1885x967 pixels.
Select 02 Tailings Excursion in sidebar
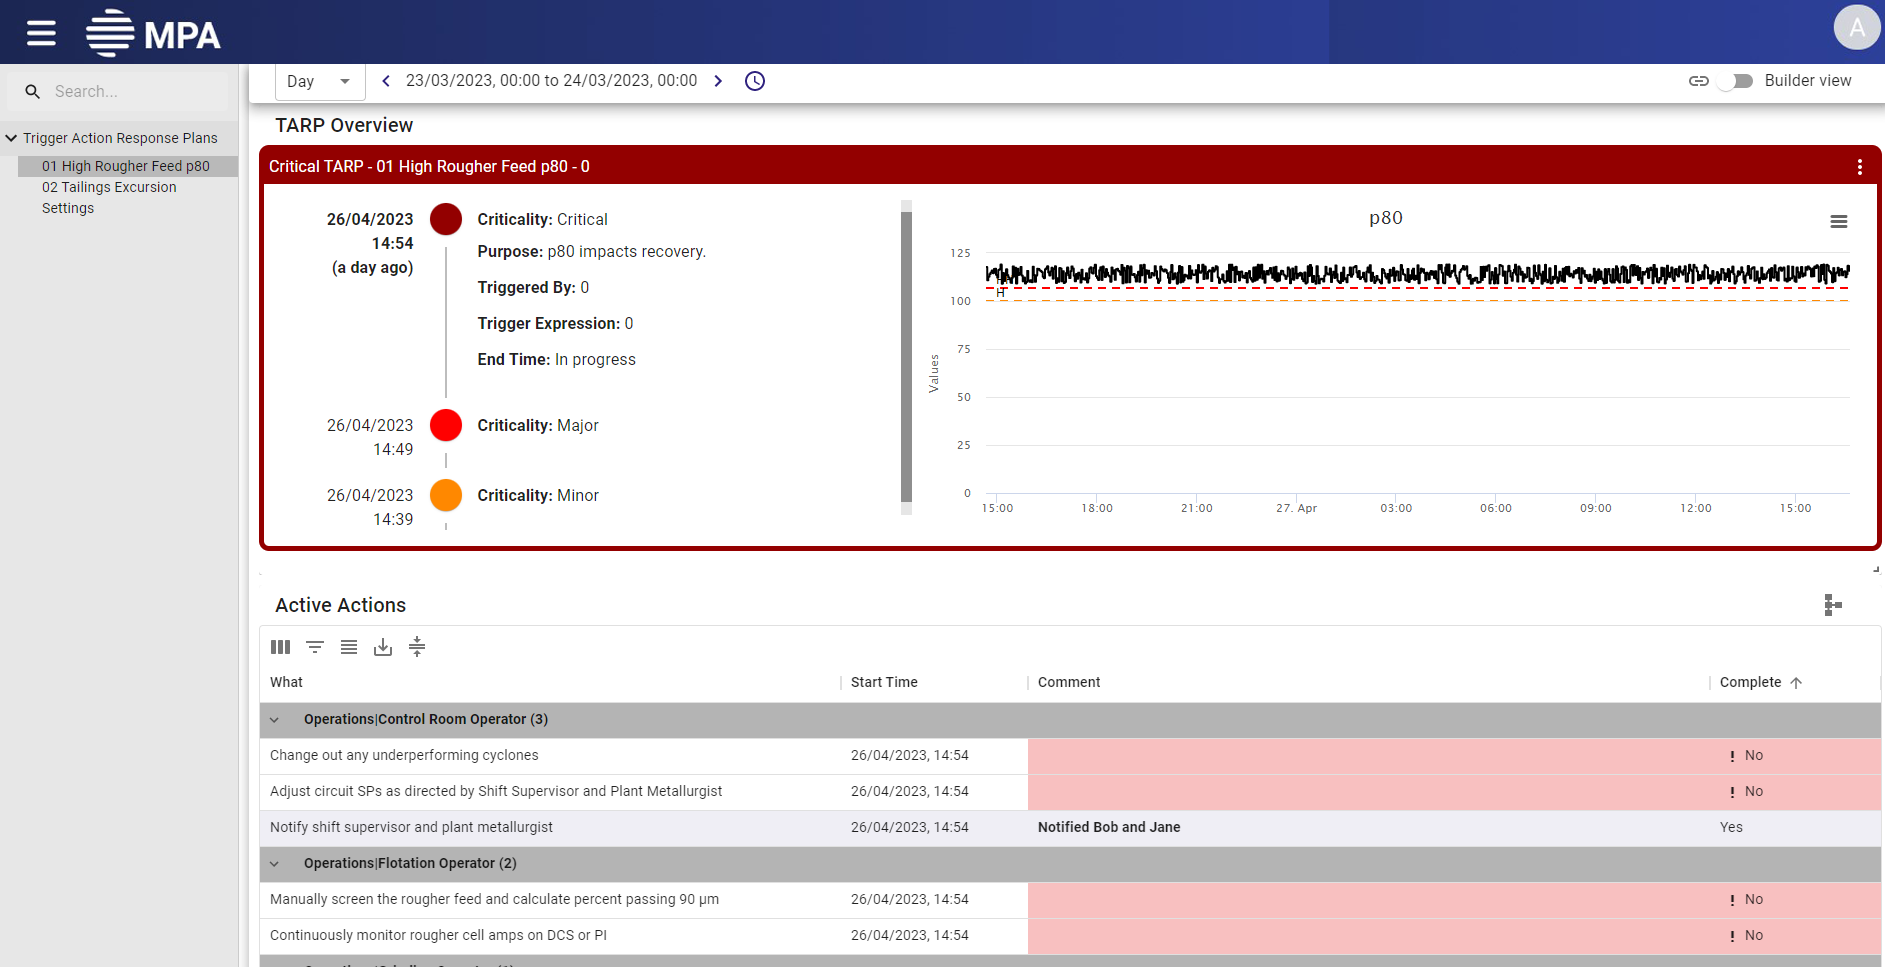pyautogui.click(x=109, y=187)
